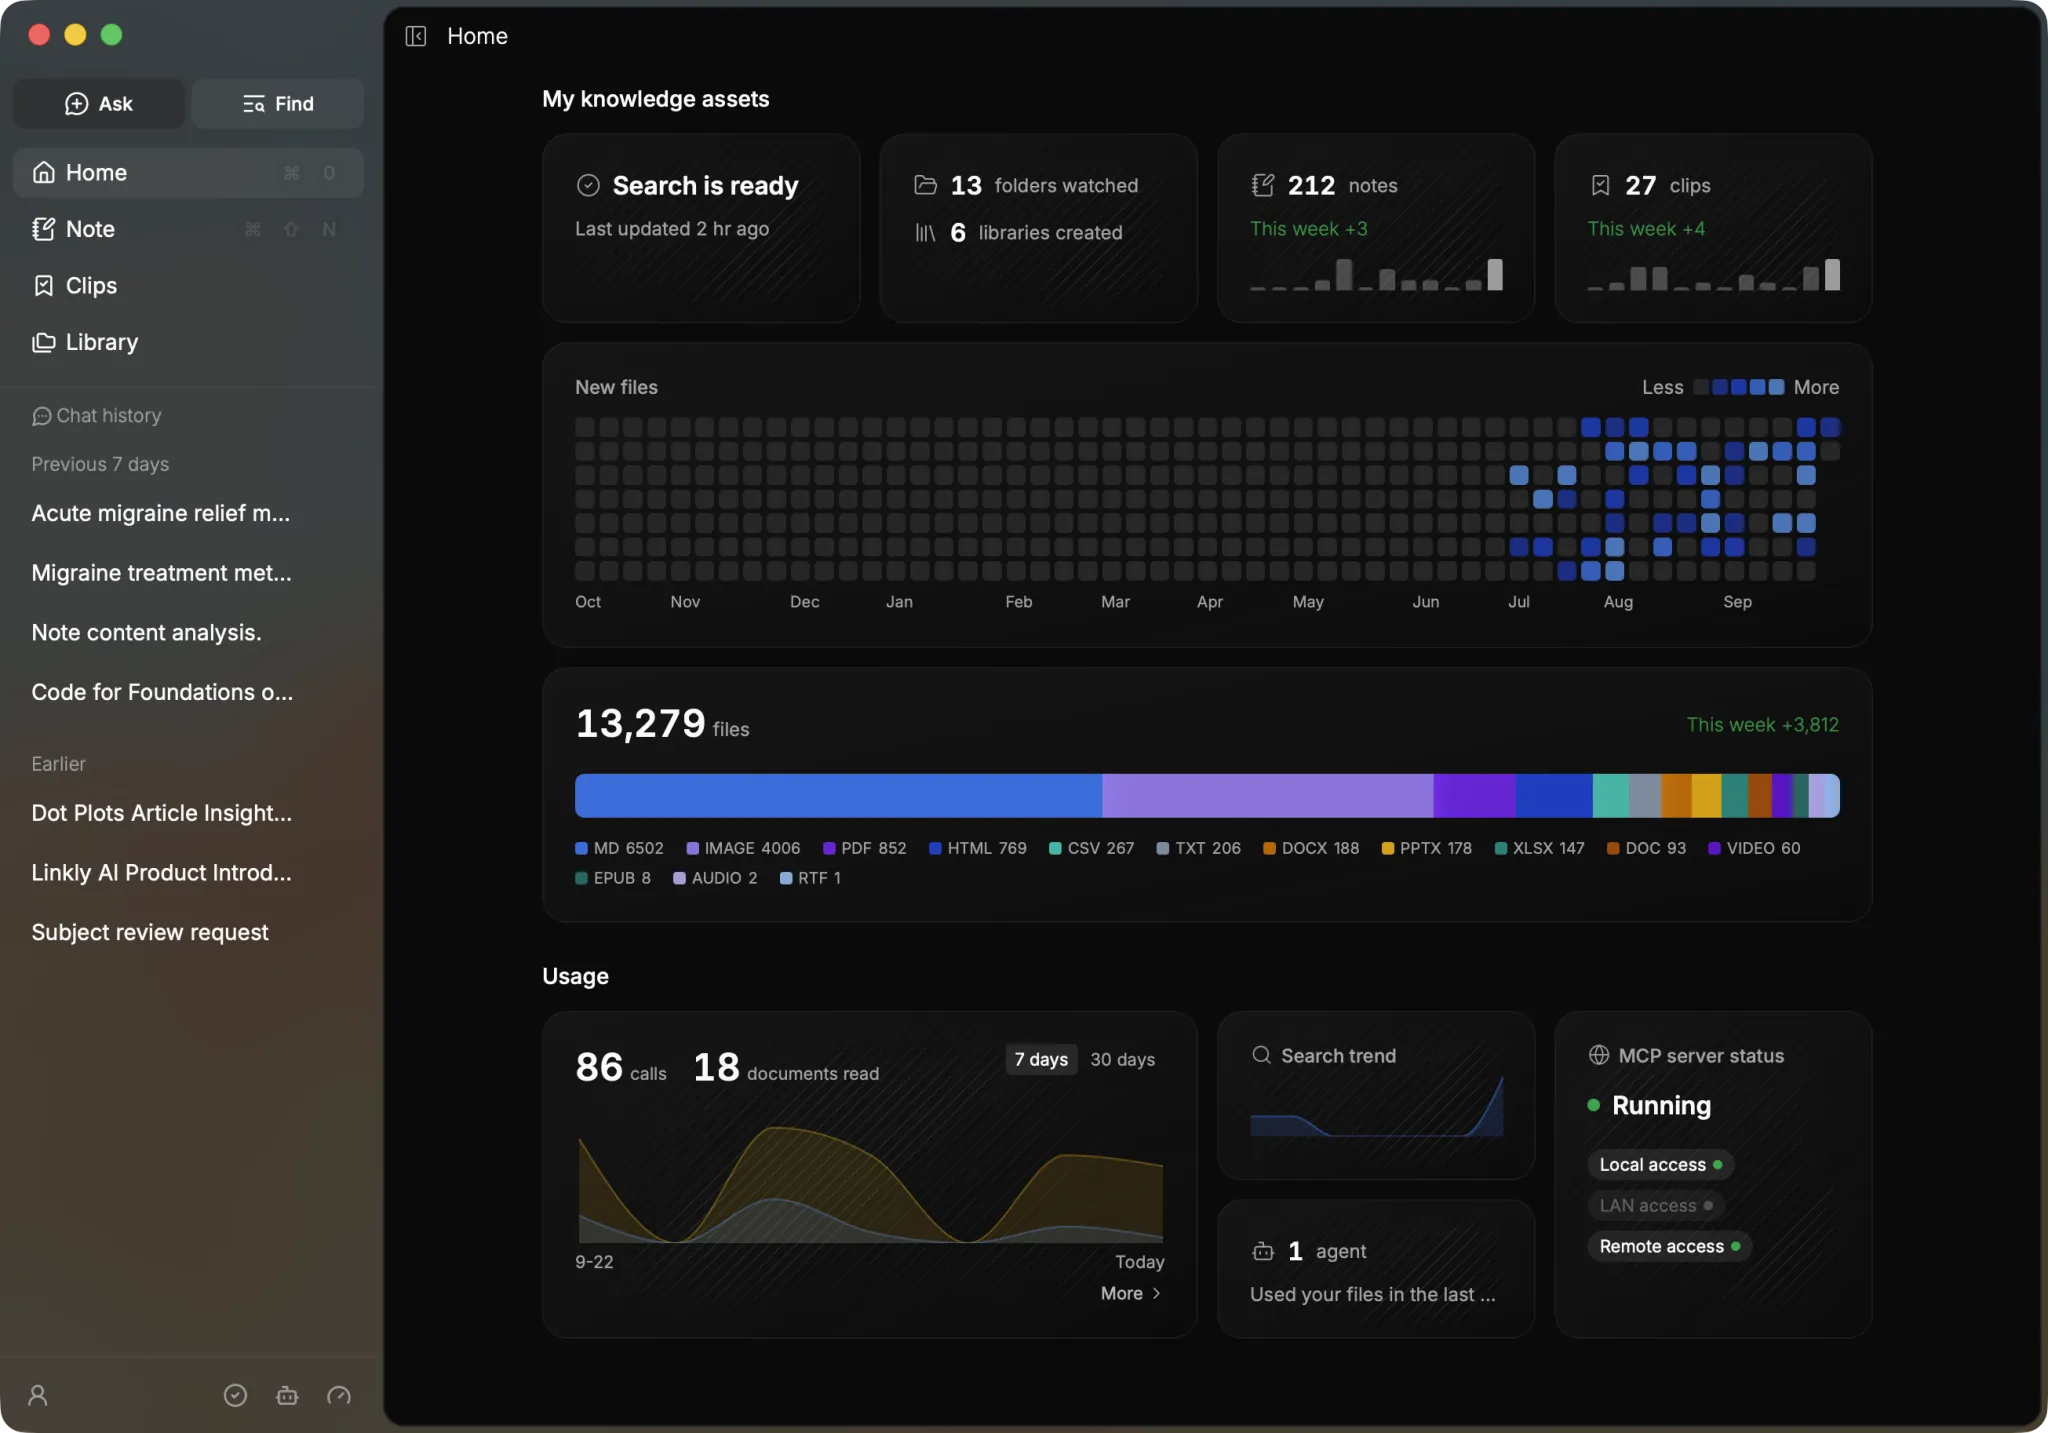Click the notes edit icon on the notes card
The height and width of the screenshot is (1433, 2048).
click(1263, 185)
